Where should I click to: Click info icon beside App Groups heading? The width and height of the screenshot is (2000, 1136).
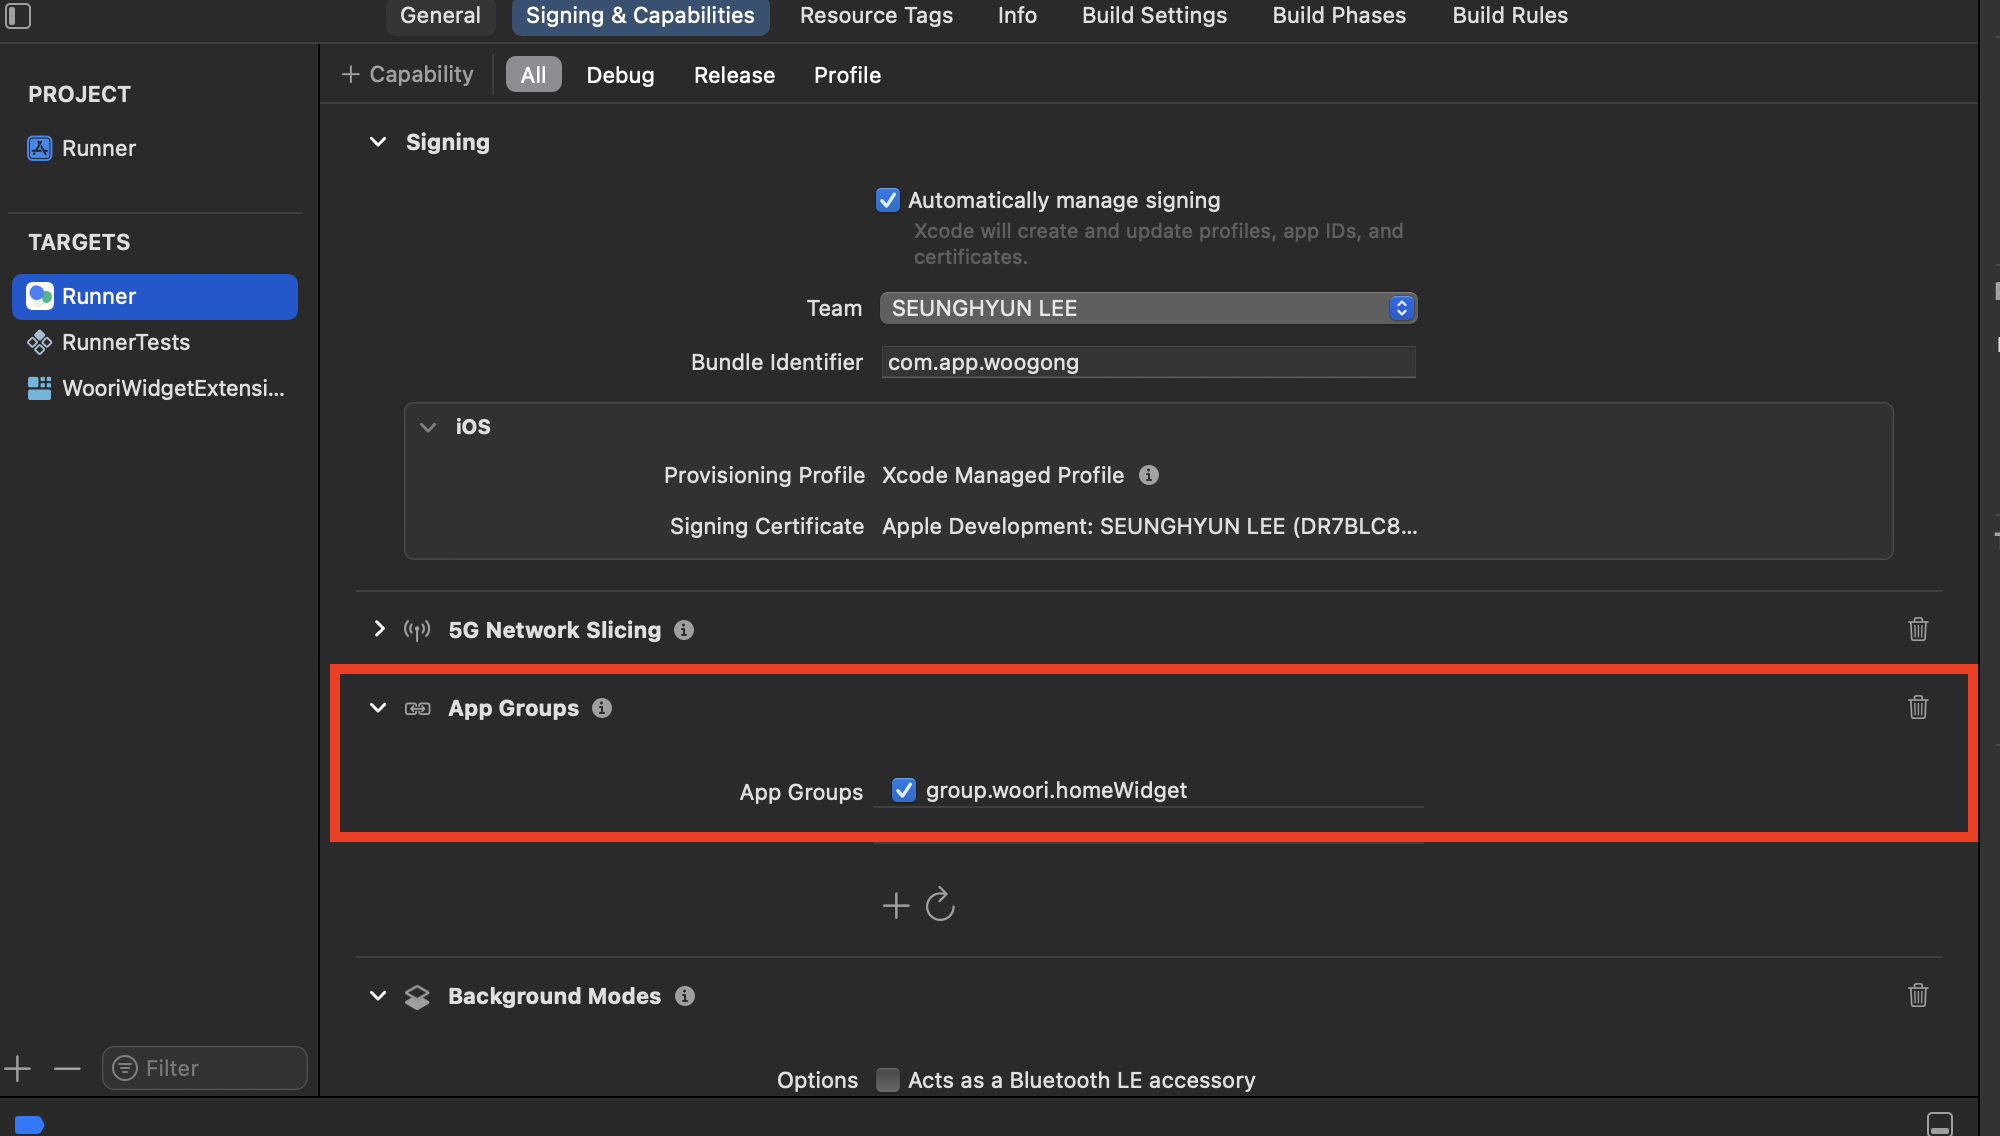coord(602,708)
